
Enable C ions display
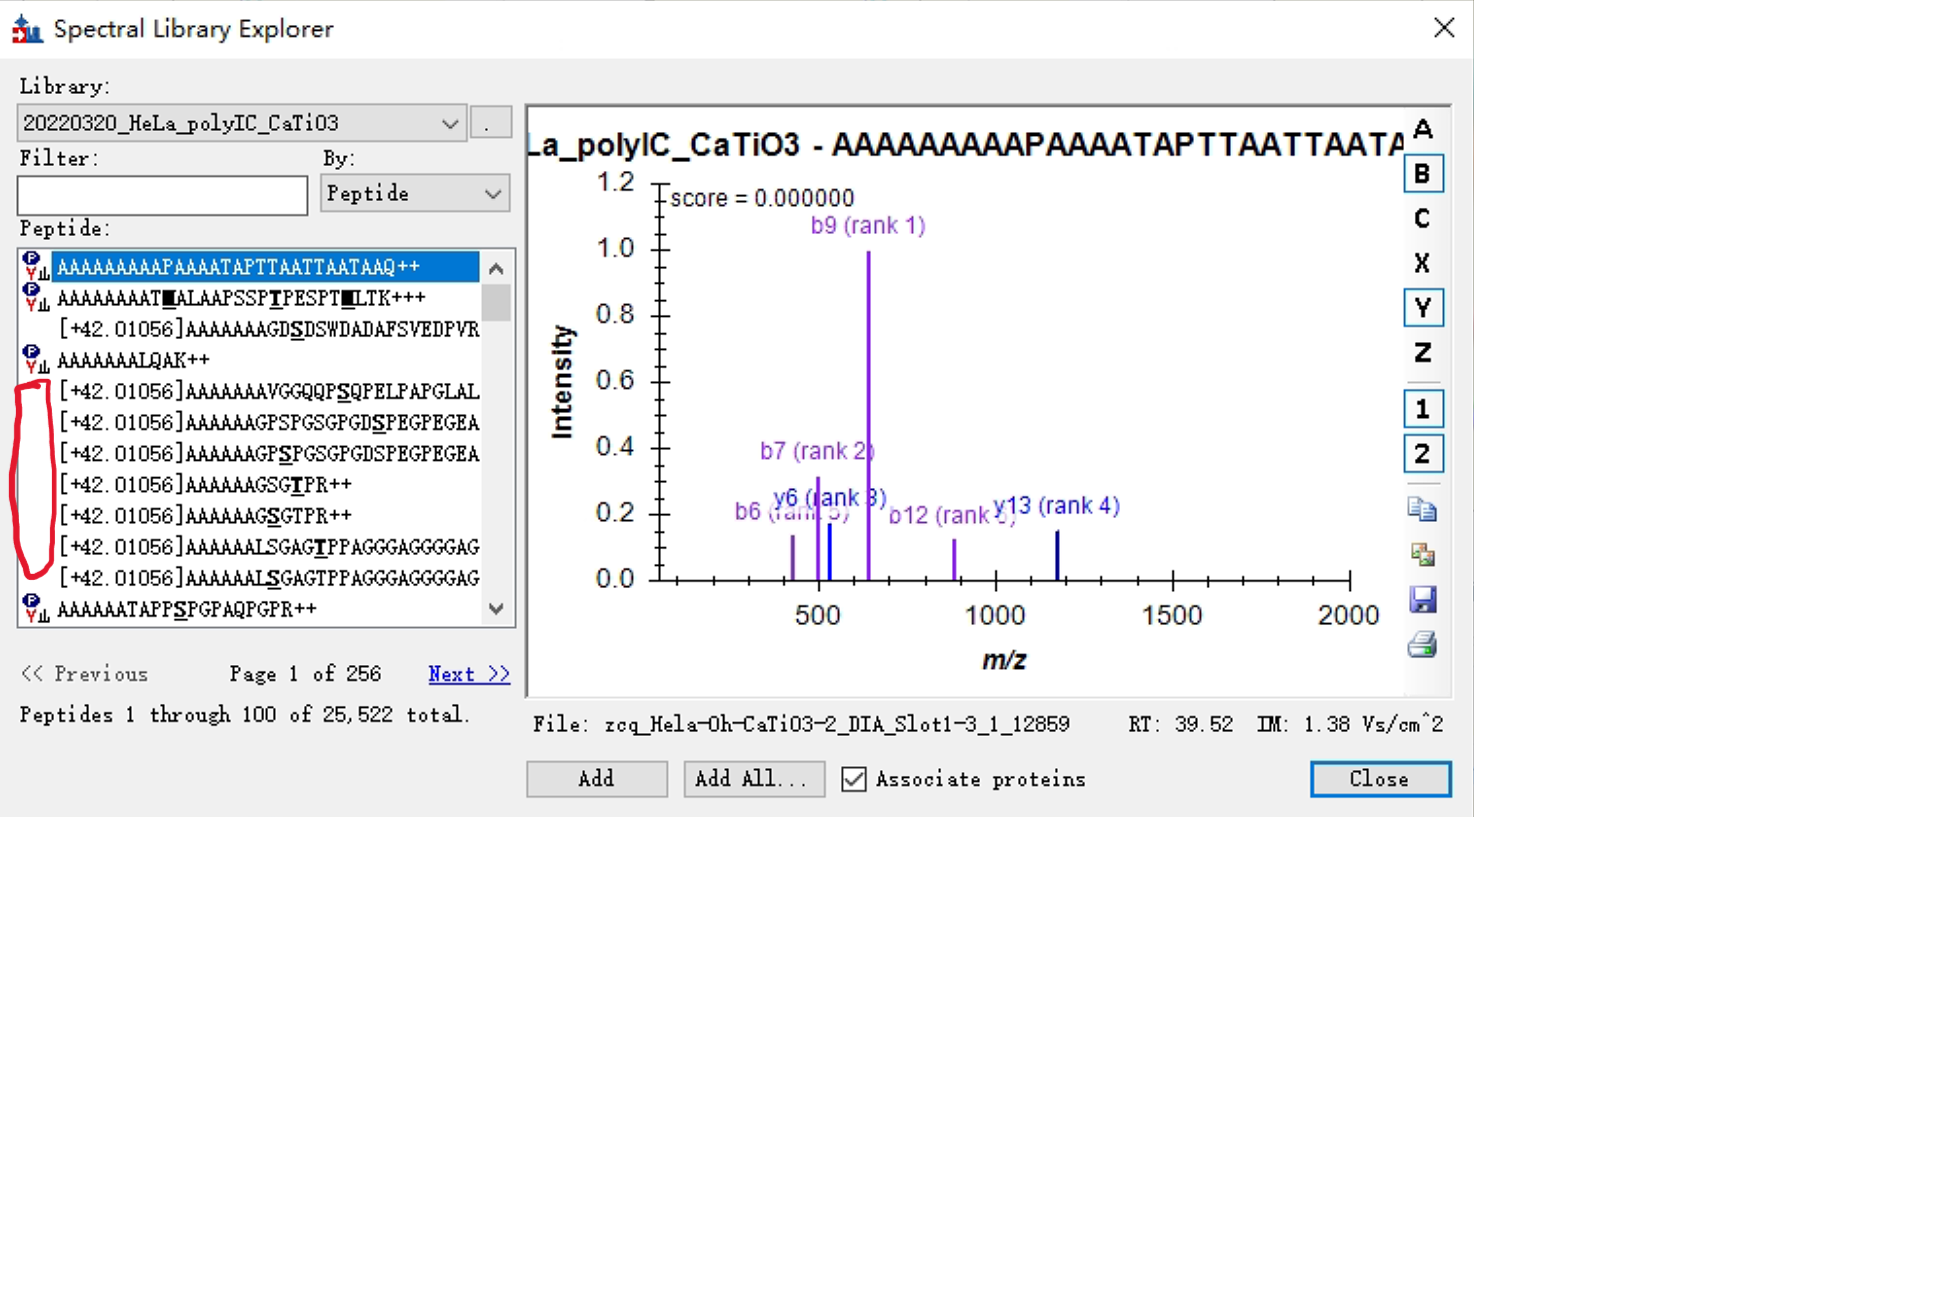tap(1422, 219)
